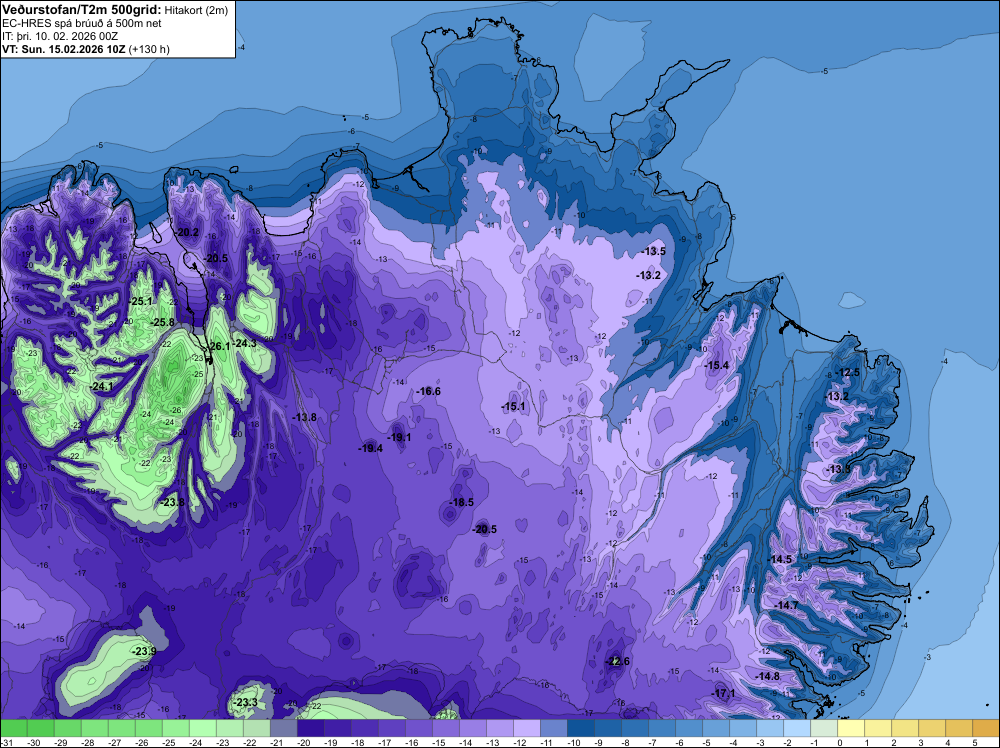Viewport: 1000px width, 748px height.
Task: Select the line 'EC-HRES spá brúuð á 500m net'
Action: click(x=82, y=23)
